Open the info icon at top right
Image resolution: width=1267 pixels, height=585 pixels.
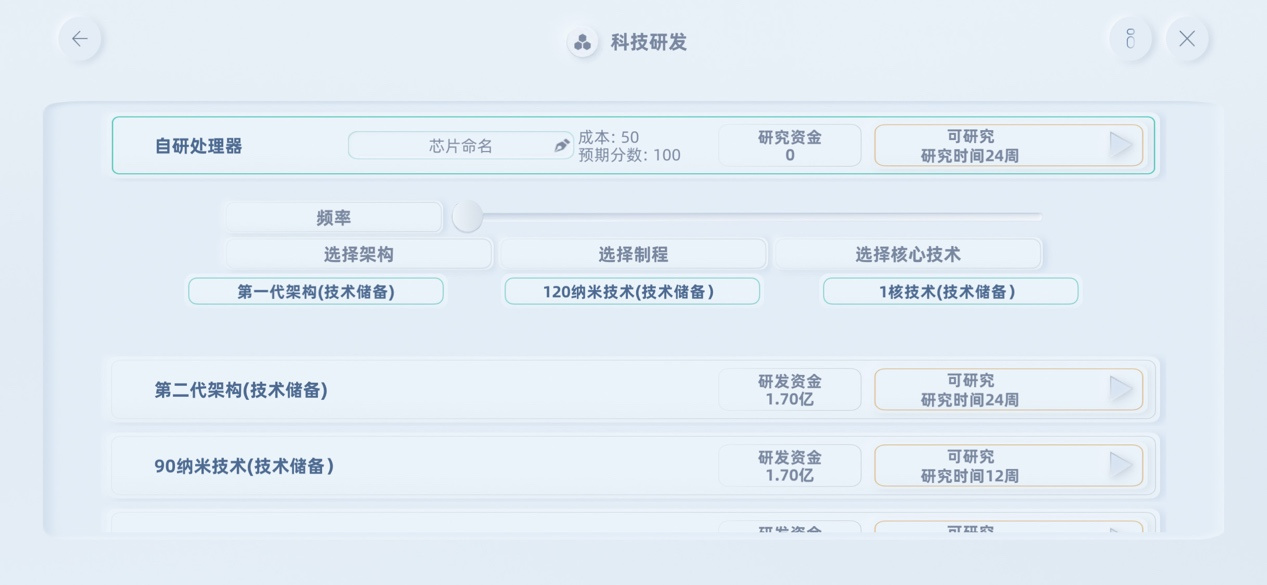[x=1130, y=39]
